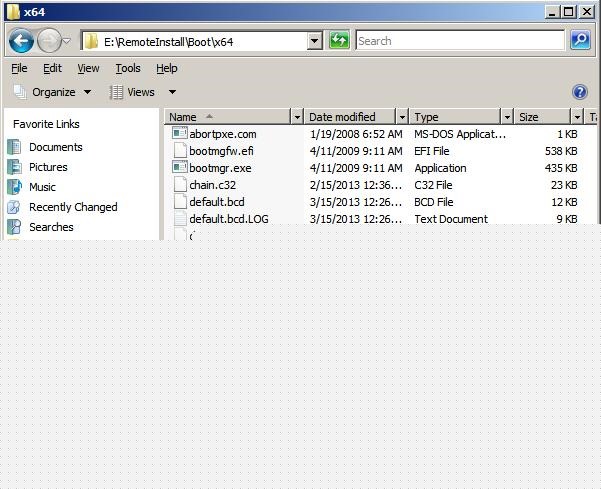The image size is (601, 489).
Task: Select the default.bcd file name
Action: tap(217, 202)
